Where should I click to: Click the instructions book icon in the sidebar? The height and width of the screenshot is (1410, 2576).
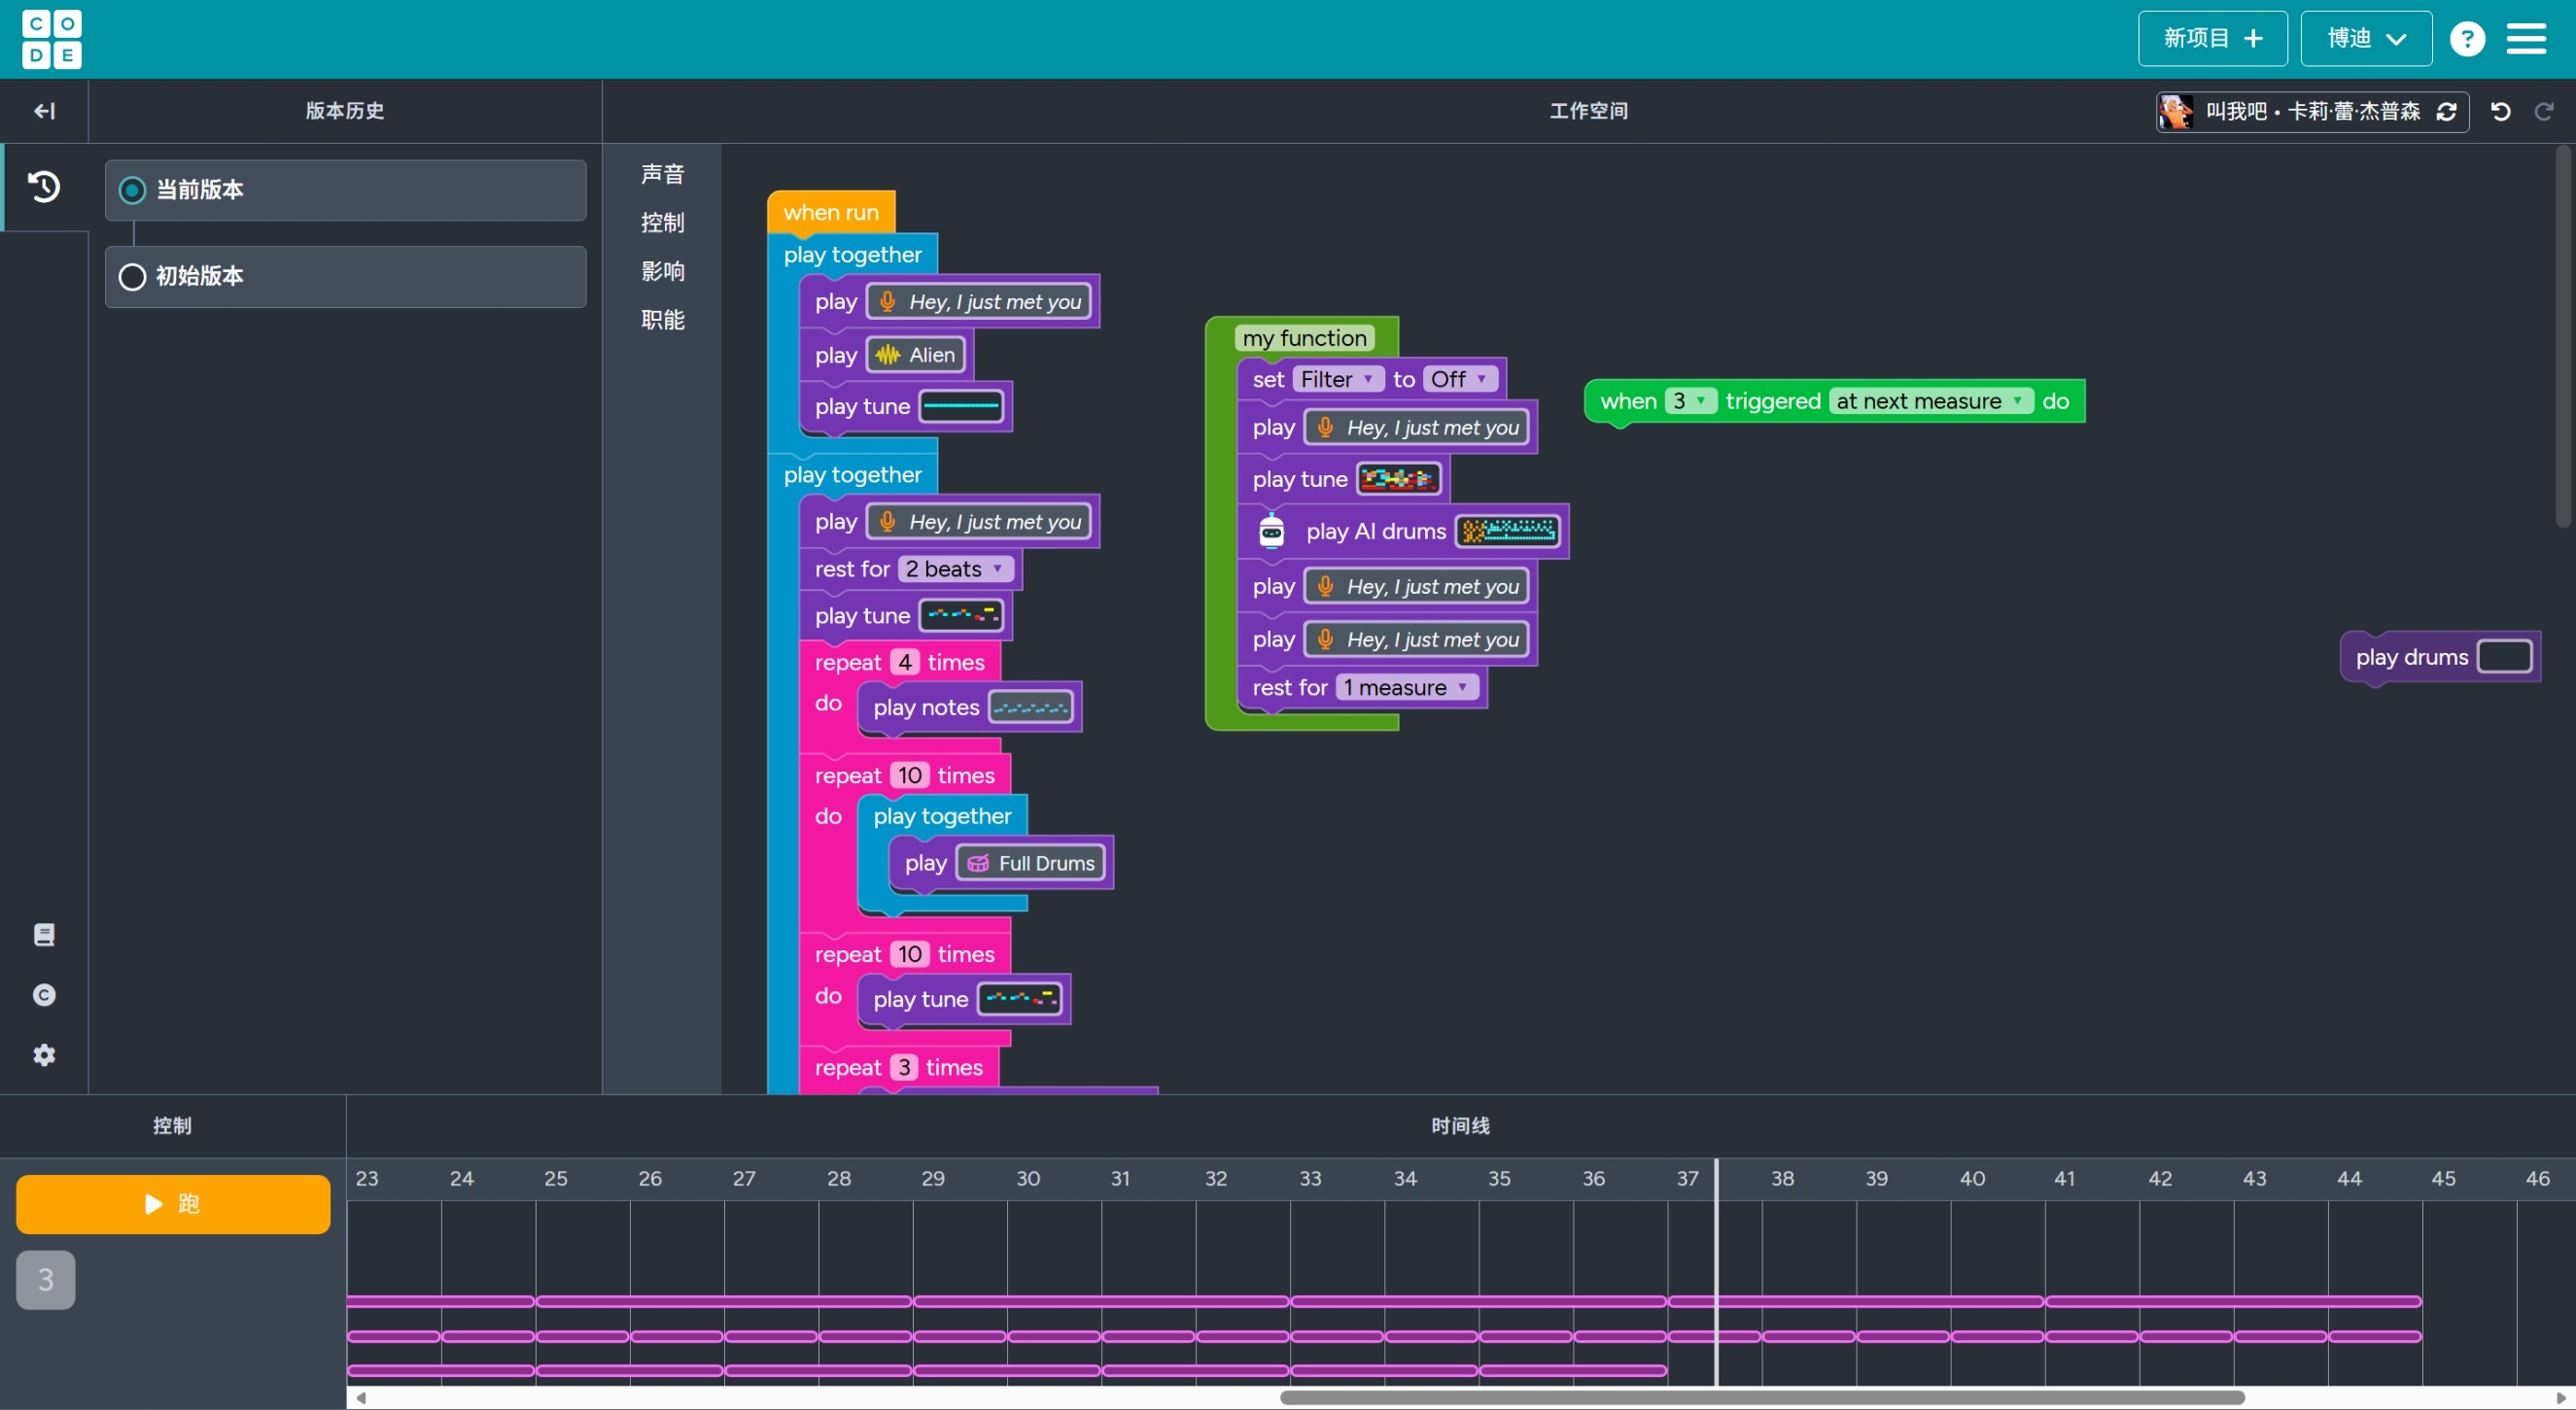pyautogui.click(x=44, y=934)
